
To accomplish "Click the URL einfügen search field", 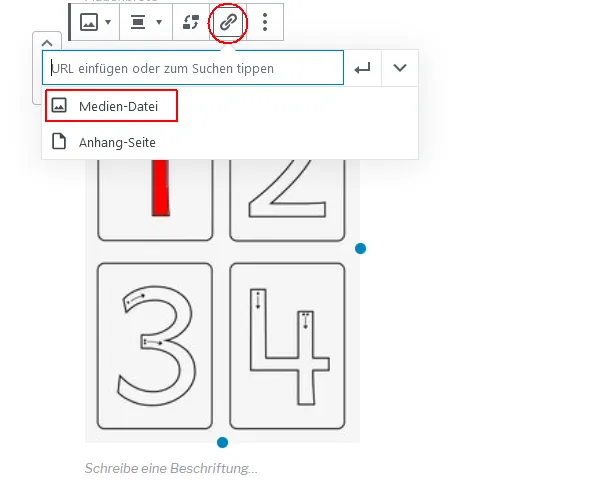I will 193,68.
